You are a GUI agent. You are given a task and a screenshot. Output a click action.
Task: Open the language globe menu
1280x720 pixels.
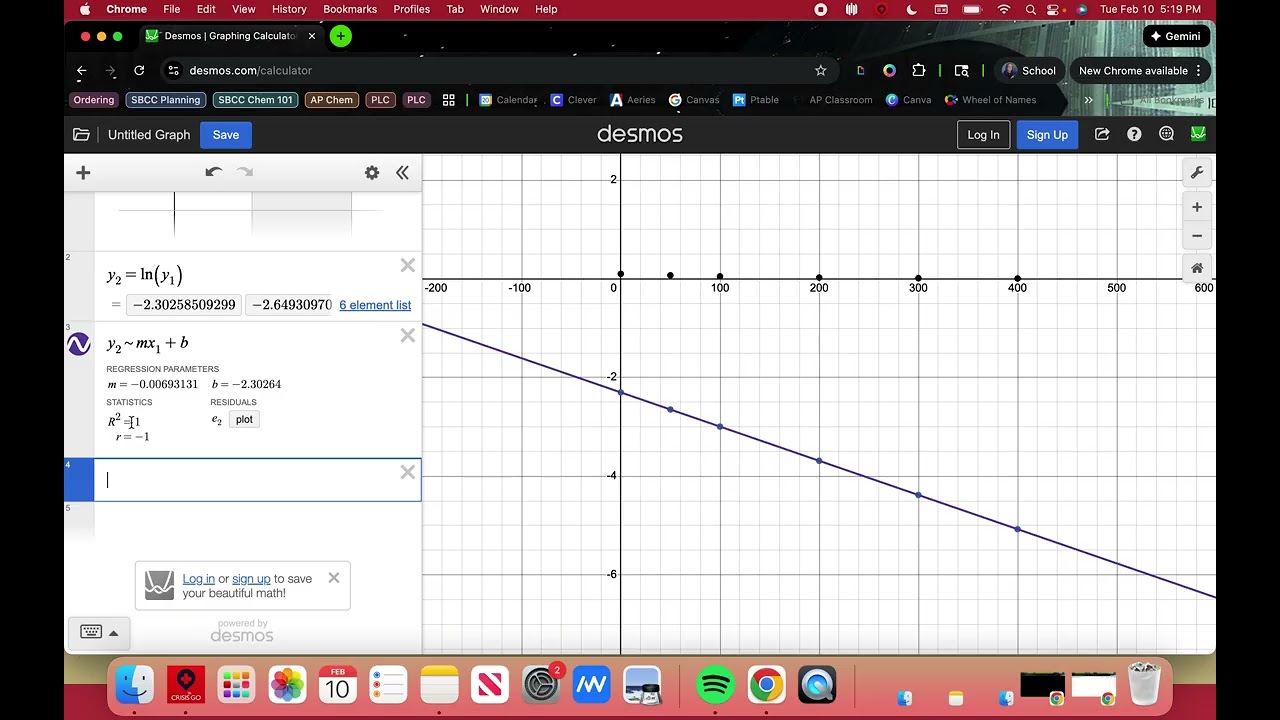tap(1166, 134)
